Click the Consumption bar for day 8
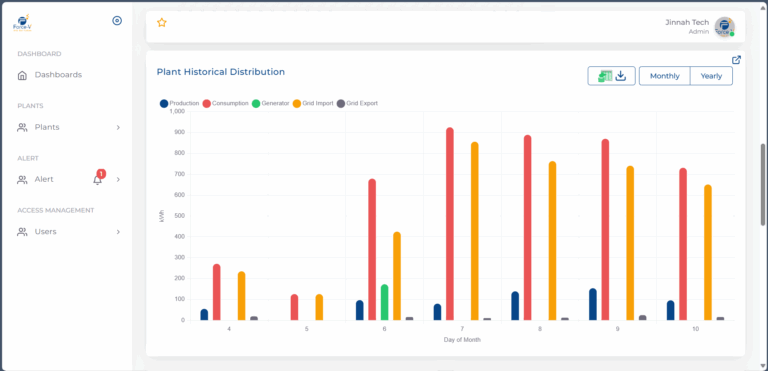The image size is (768, 371). (528, 228)
